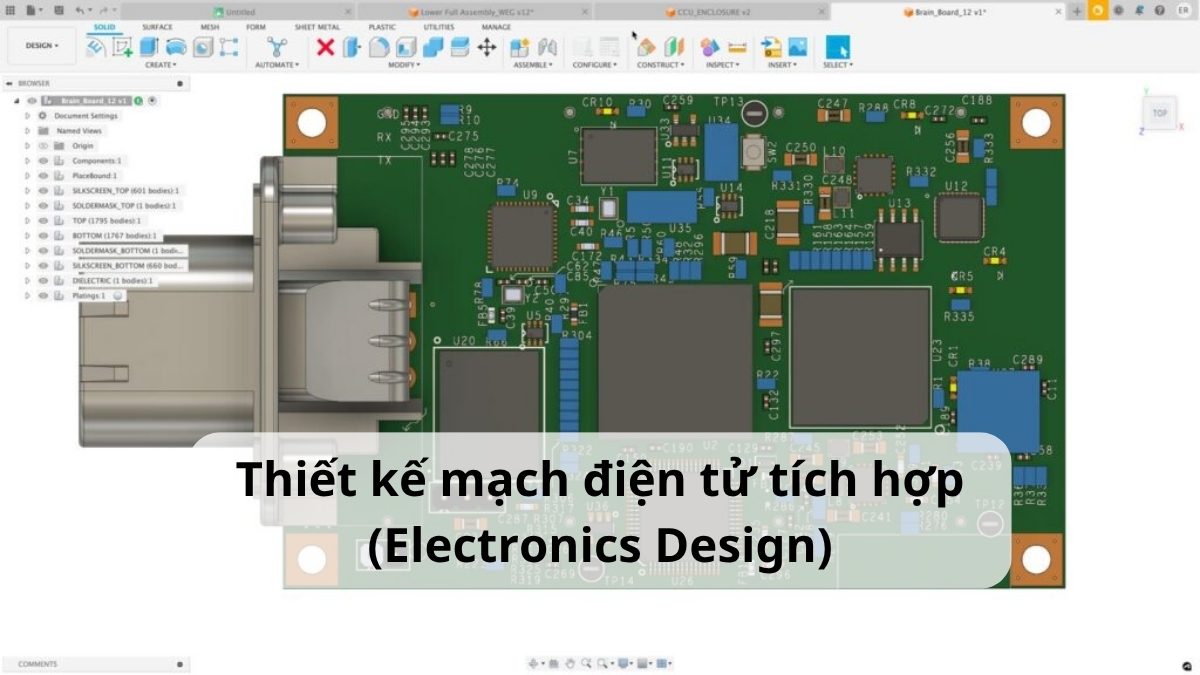Toggle visibility of PlaceBound:1
Image resolution: width=1200 pixels, height=675 pixels.
(x=43, y=176)
